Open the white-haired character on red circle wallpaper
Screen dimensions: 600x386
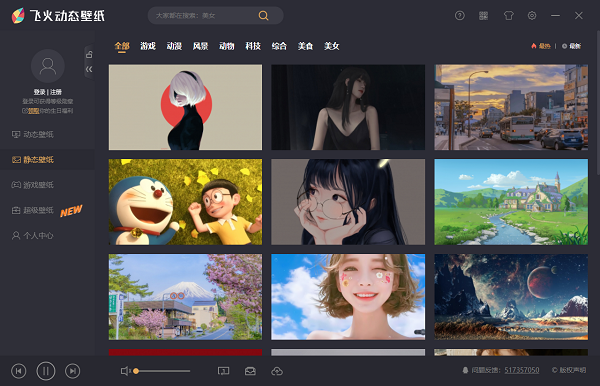click(185, 107)
